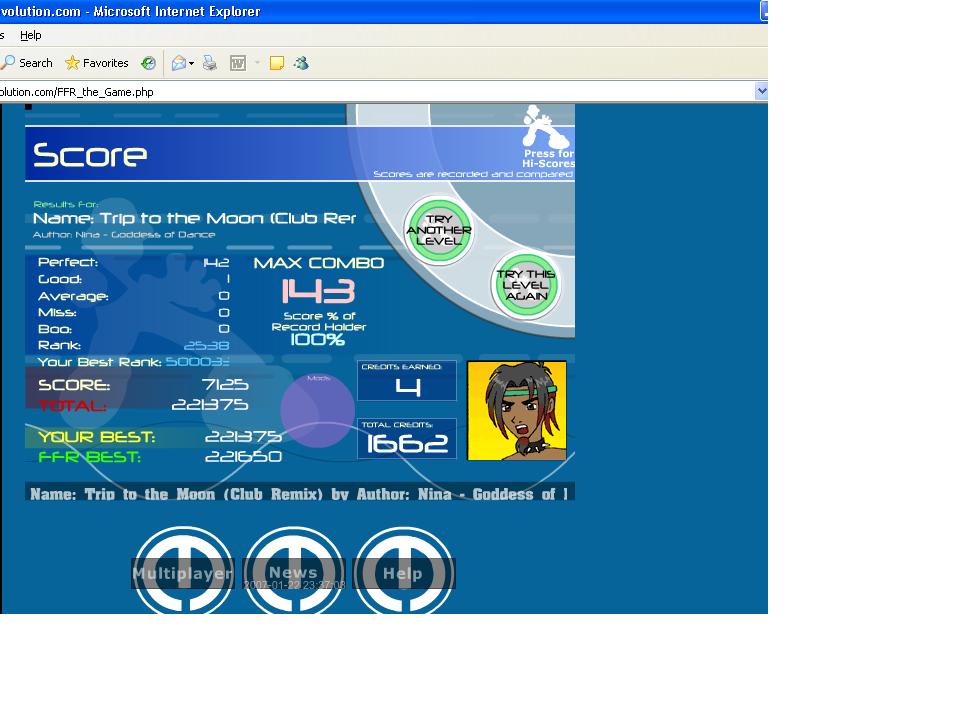
Task: Click the History clock icon
Action: tap(148, 63)
